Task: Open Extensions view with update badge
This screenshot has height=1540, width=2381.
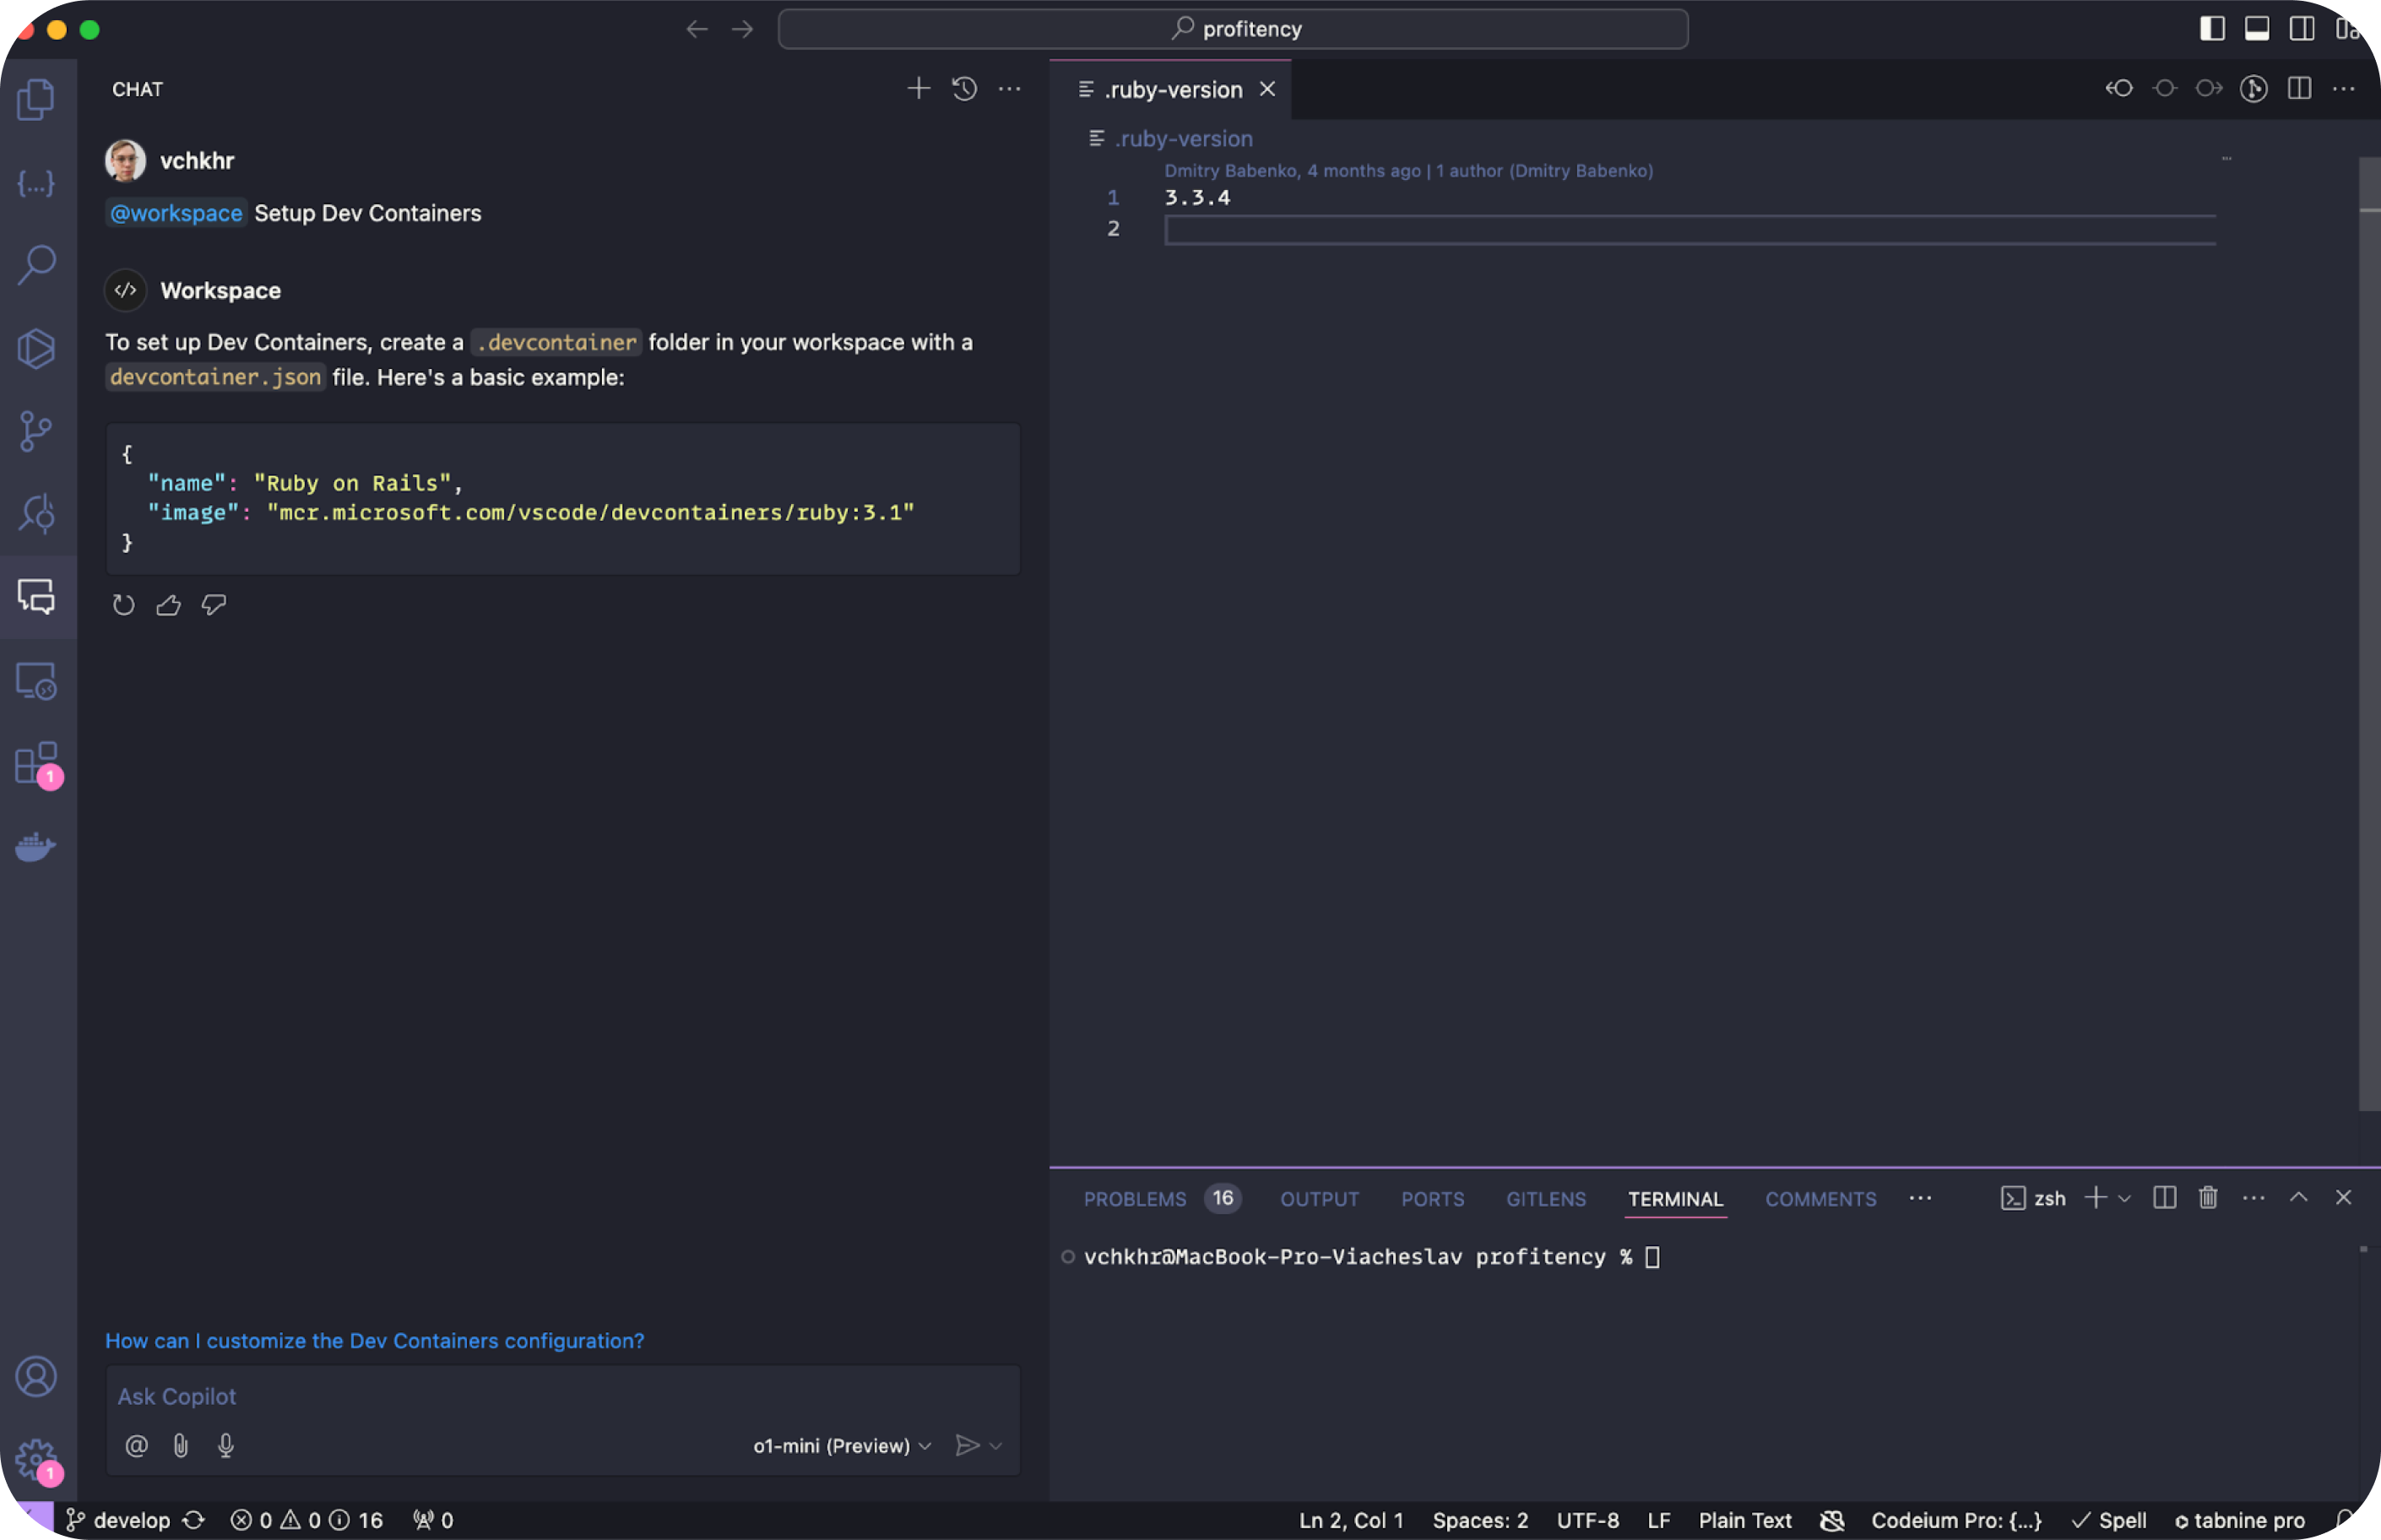Action: pyautogui.click(x=36, y=763)
